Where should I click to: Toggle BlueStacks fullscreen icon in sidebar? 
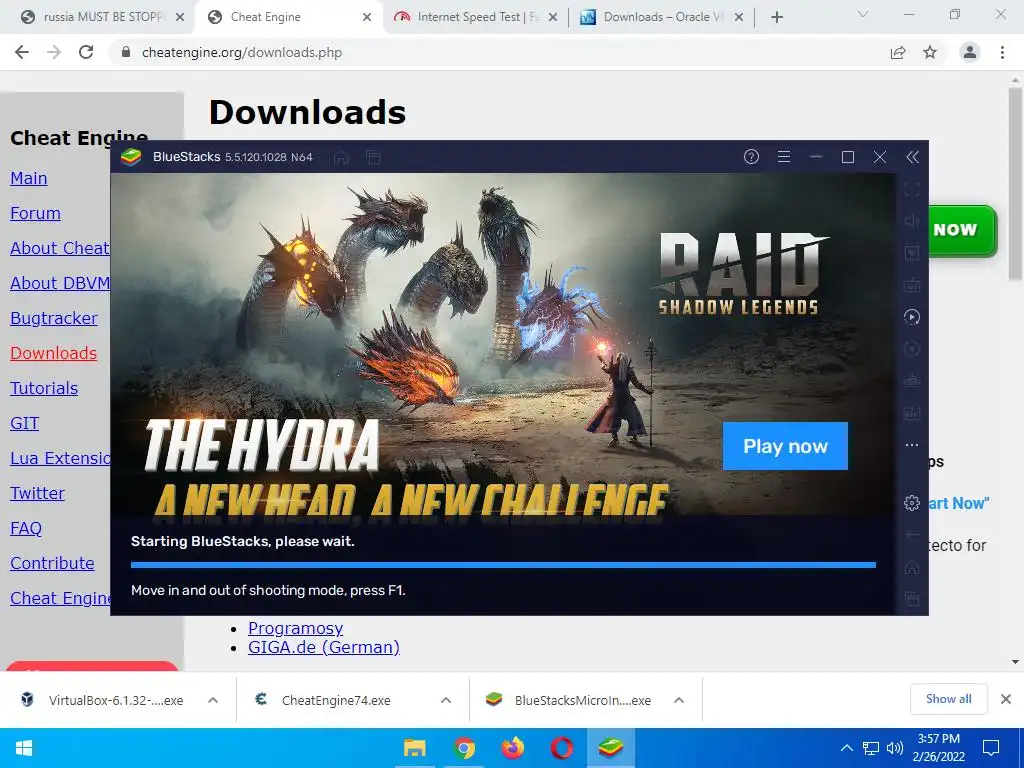click(x=912, y=189)
